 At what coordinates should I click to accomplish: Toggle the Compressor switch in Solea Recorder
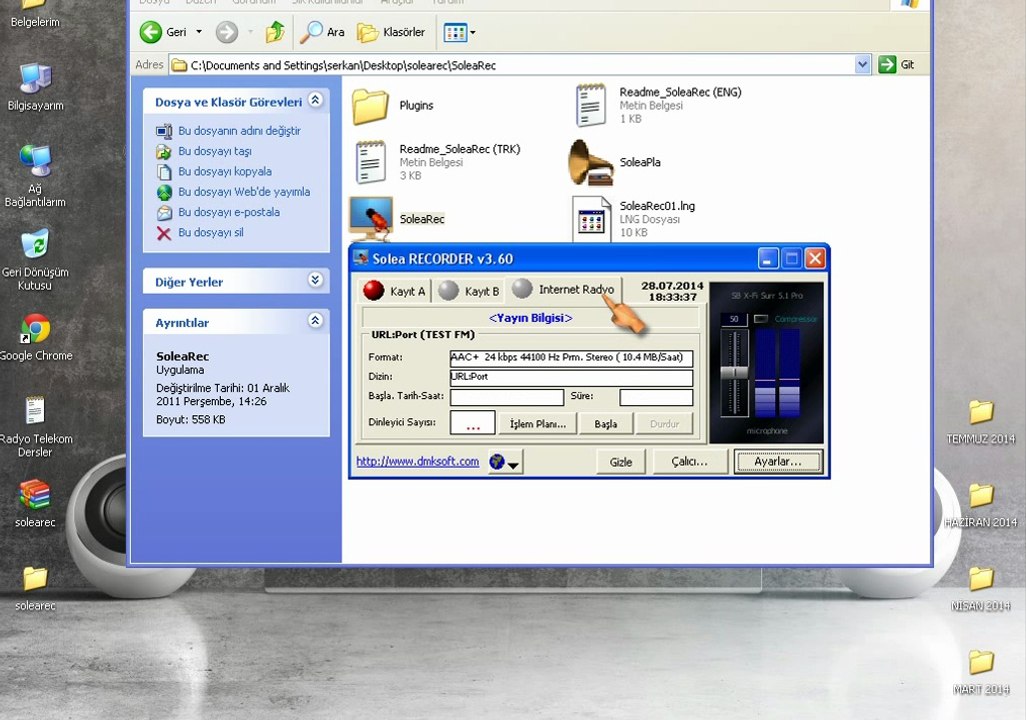click(761, 319)
